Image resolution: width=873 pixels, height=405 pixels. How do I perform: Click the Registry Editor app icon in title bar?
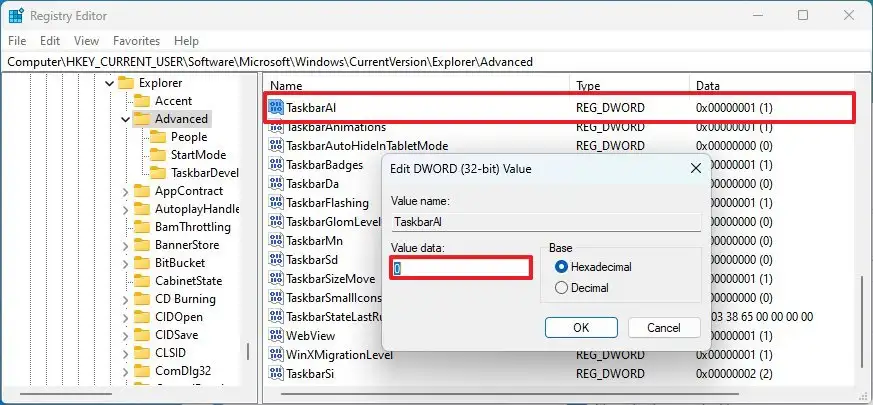pyautogui.click(x=16, y=15)
